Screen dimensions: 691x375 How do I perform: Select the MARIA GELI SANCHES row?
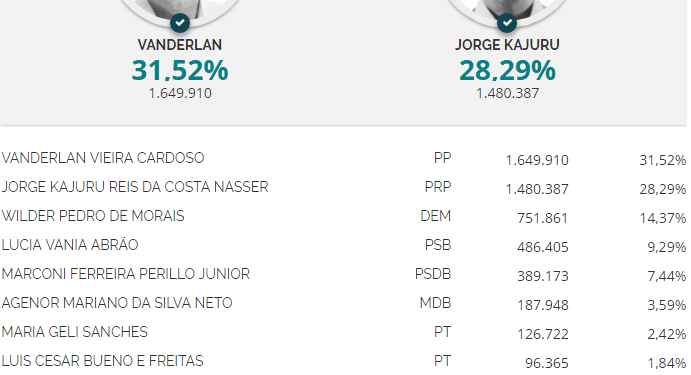[x=344, y=332]
